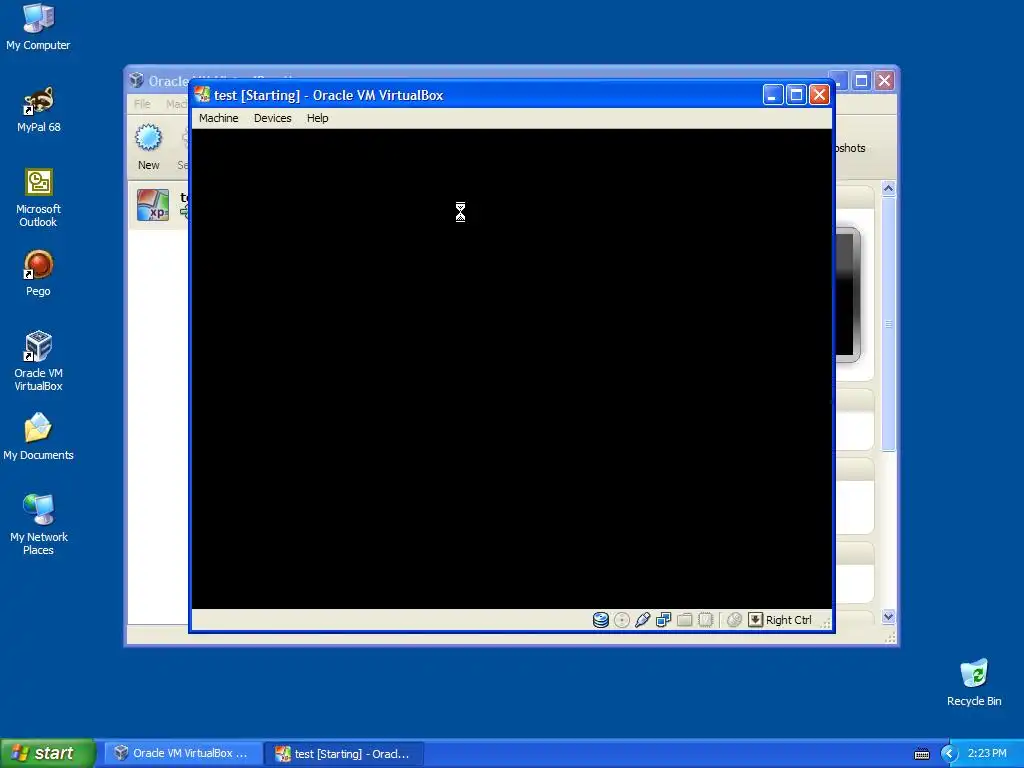This screenshot has height=768, width=1024.
Task: Select the My Network Places desktop icon
Action: click(38, 525)
